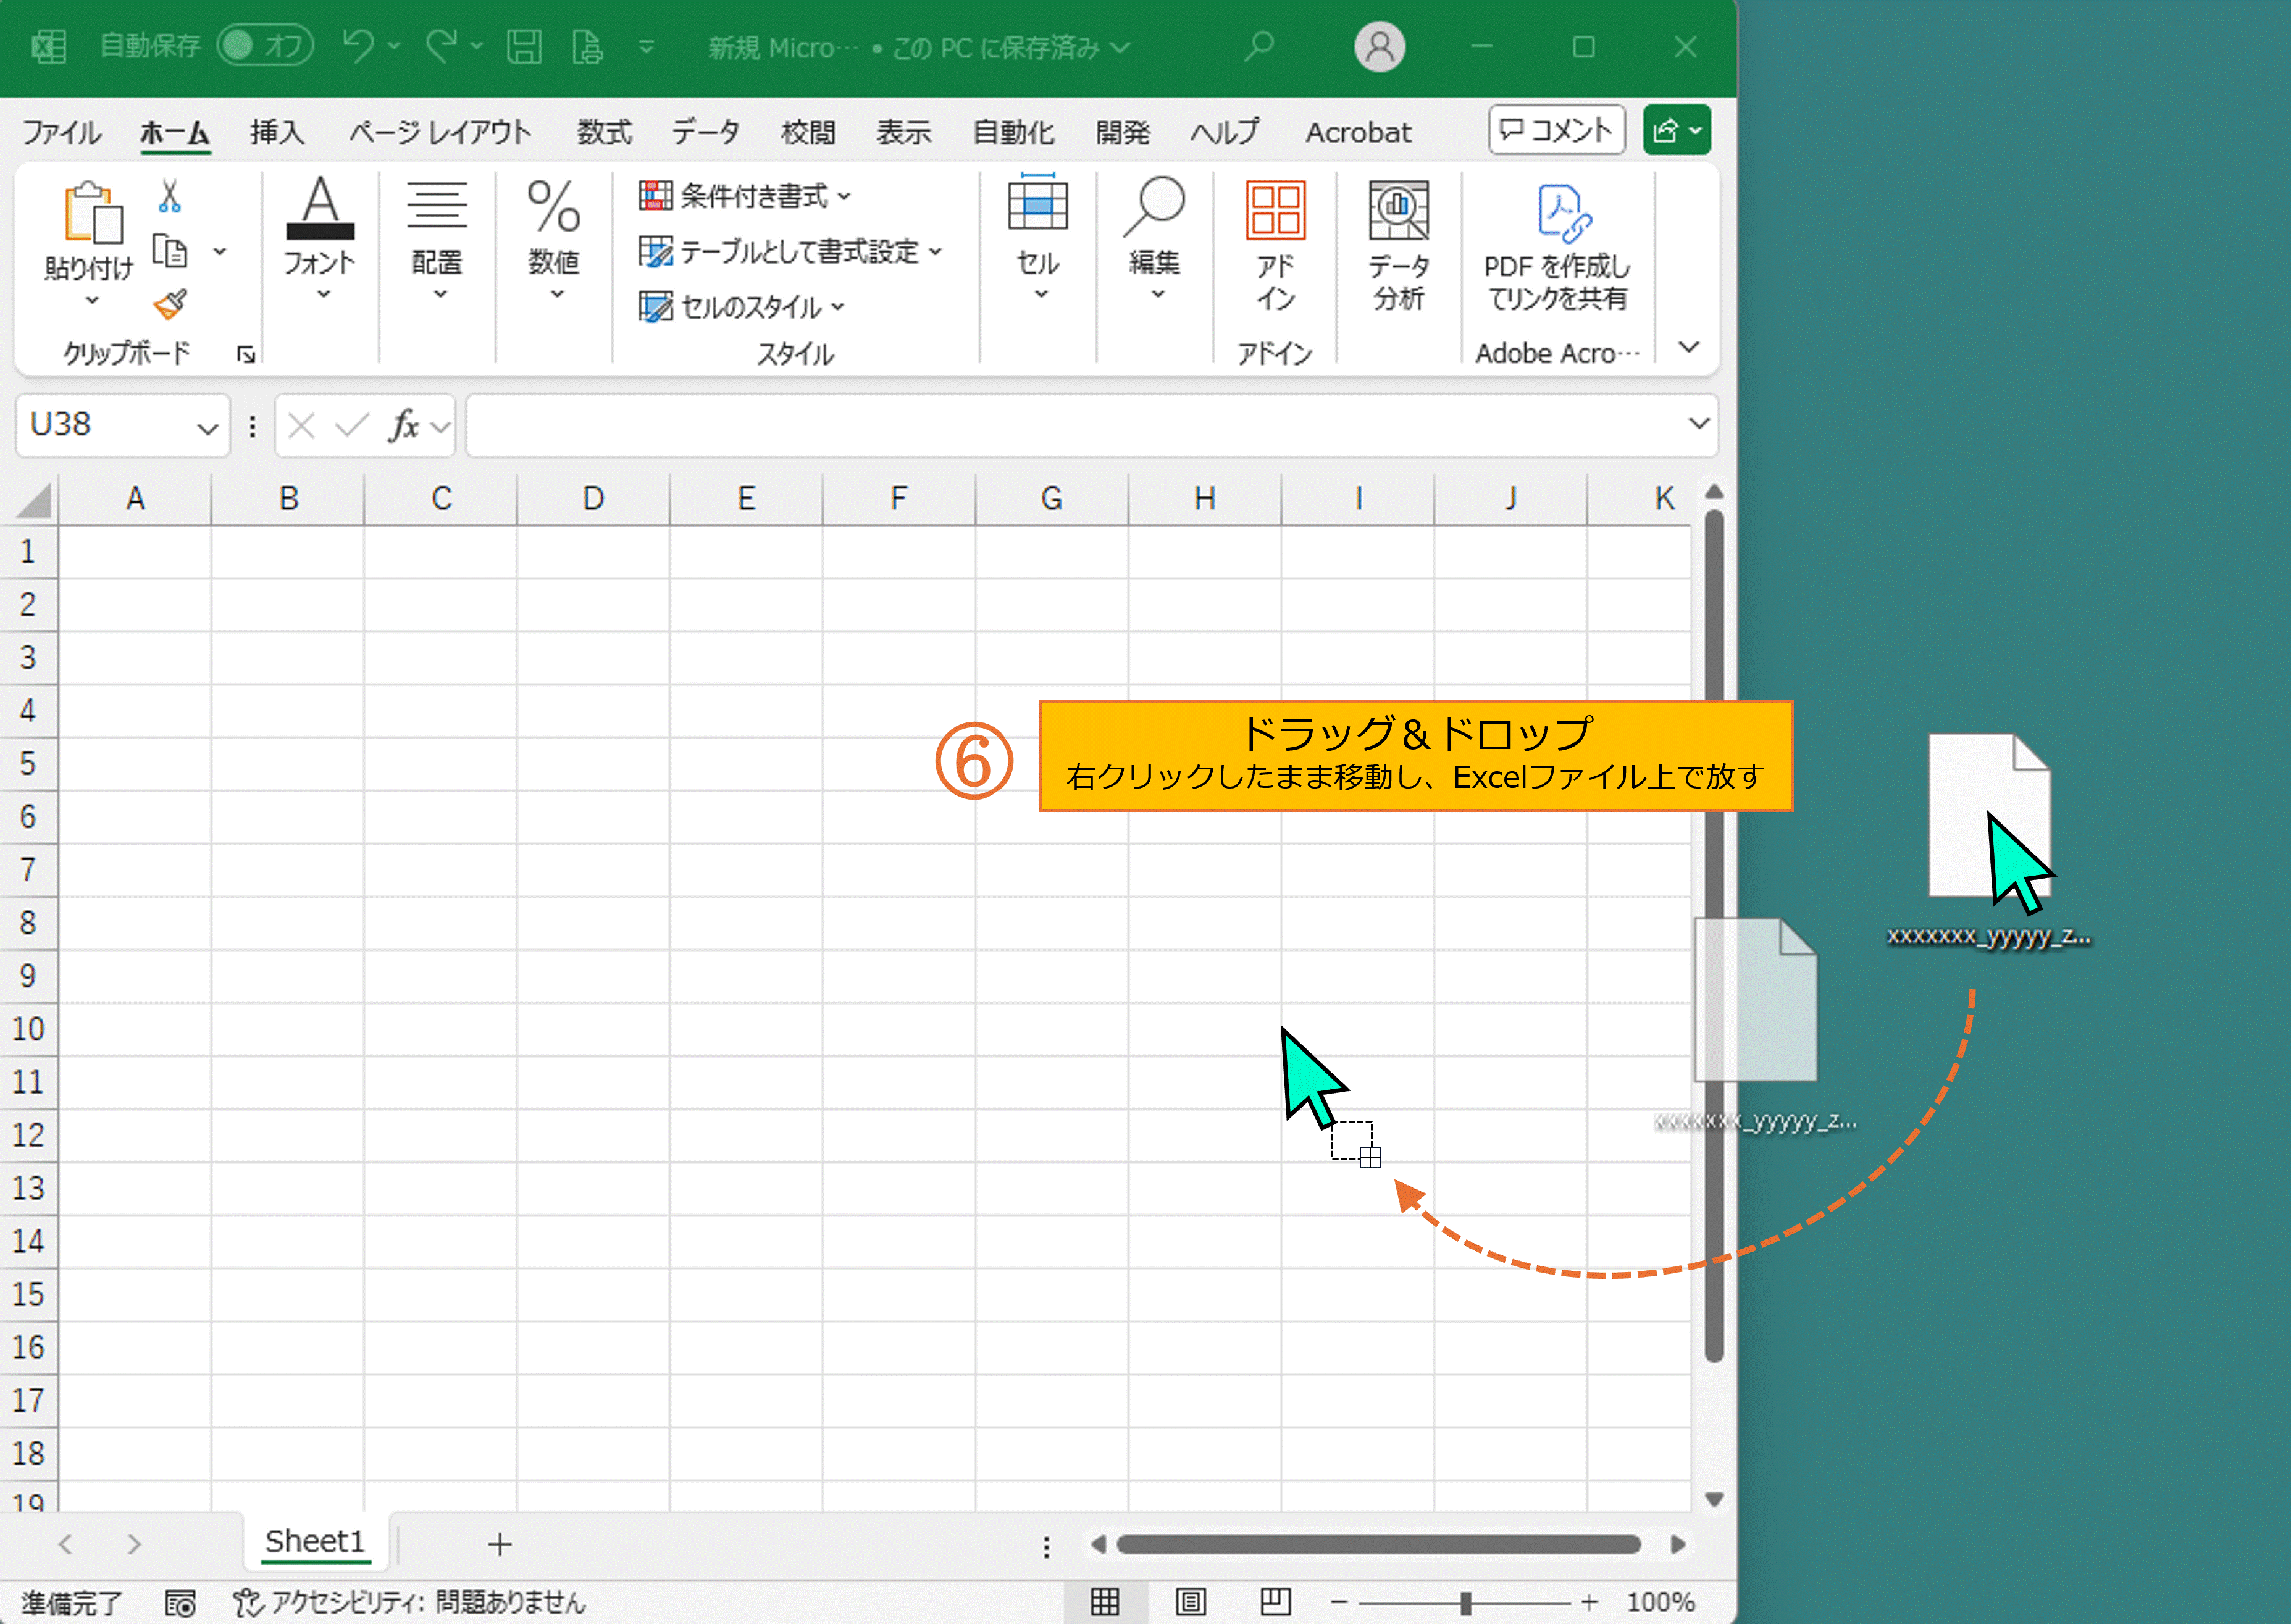Open the 挿入 ribbon tab

click(277, 132)
